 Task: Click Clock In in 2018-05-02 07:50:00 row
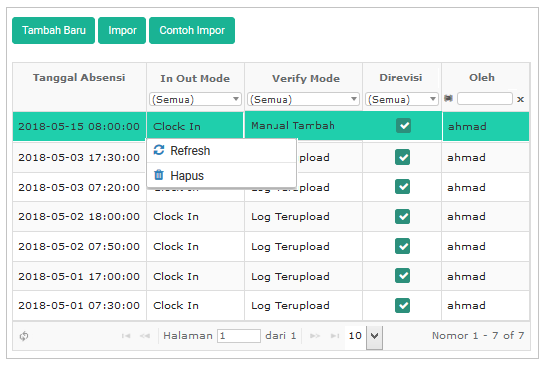click(176, 246)
